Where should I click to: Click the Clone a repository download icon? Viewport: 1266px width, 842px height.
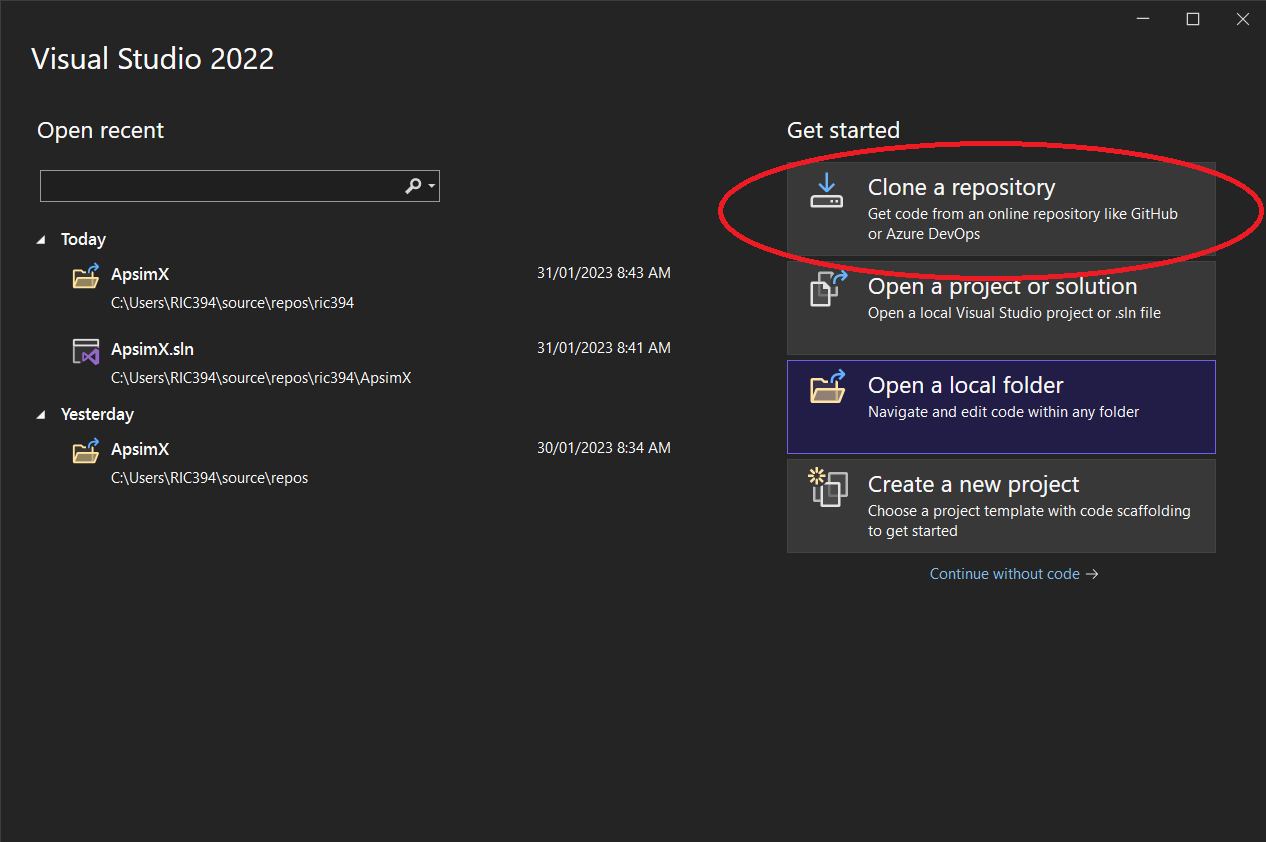tap(827, 191)
